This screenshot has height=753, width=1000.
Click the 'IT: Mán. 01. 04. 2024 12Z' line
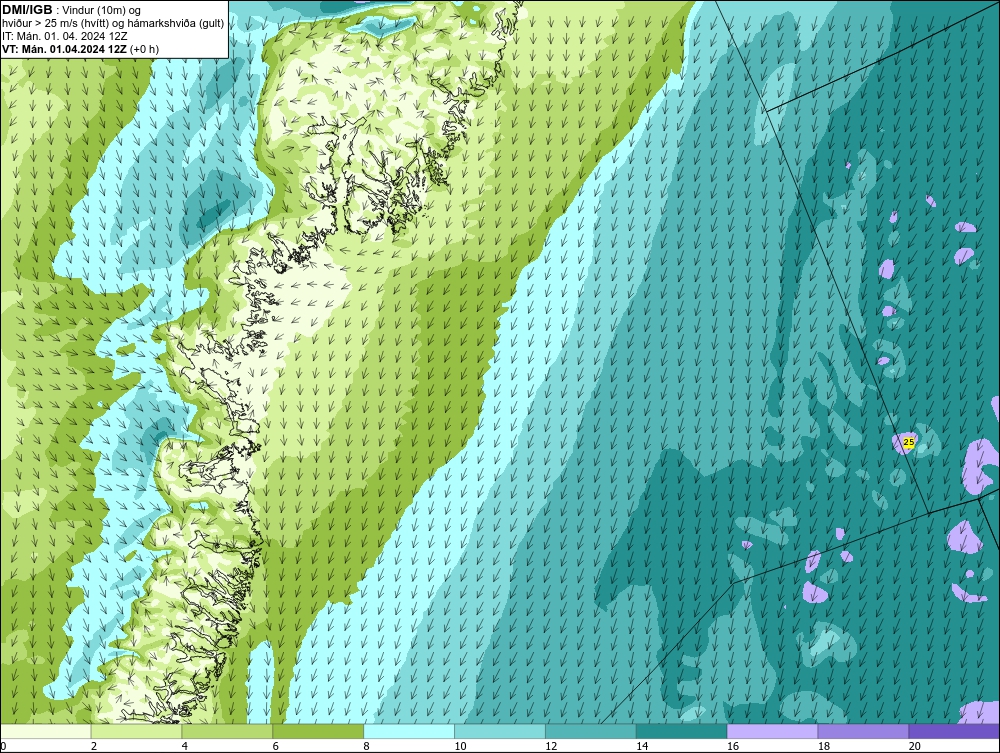click(x=64, y=36)
